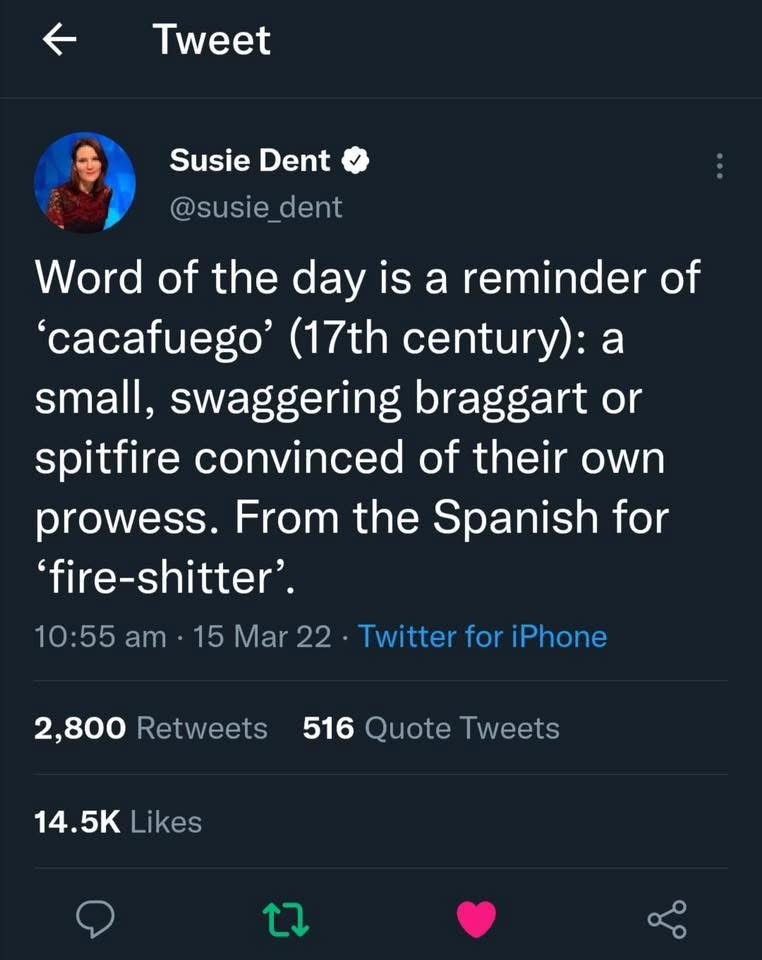
Task: Go back using the left arrow
Action: pos(62,41)
